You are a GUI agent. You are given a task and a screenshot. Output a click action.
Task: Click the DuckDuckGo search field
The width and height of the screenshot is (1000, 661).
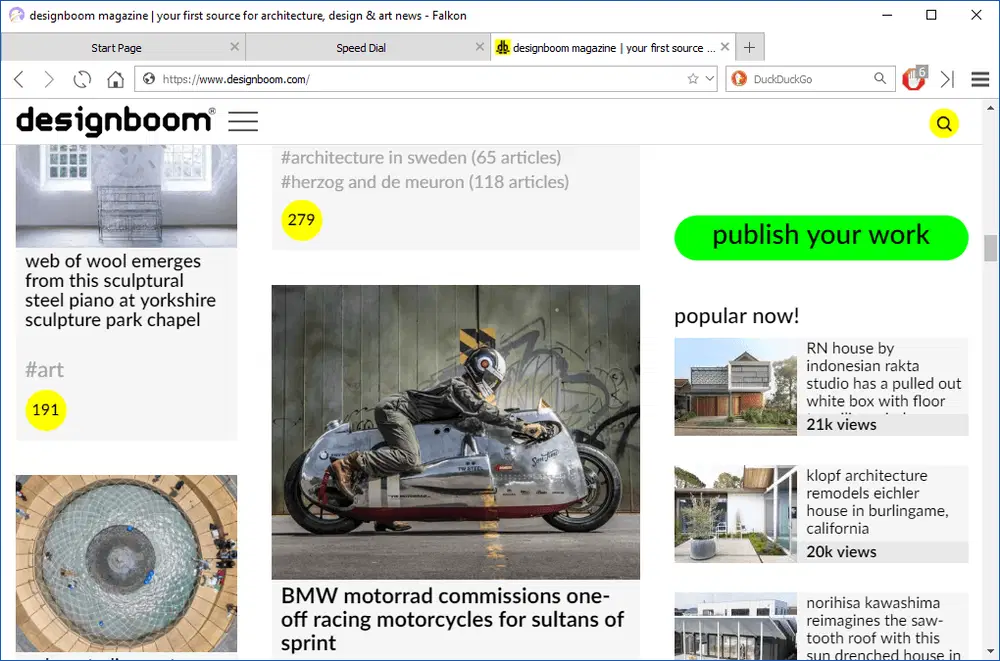810,79
